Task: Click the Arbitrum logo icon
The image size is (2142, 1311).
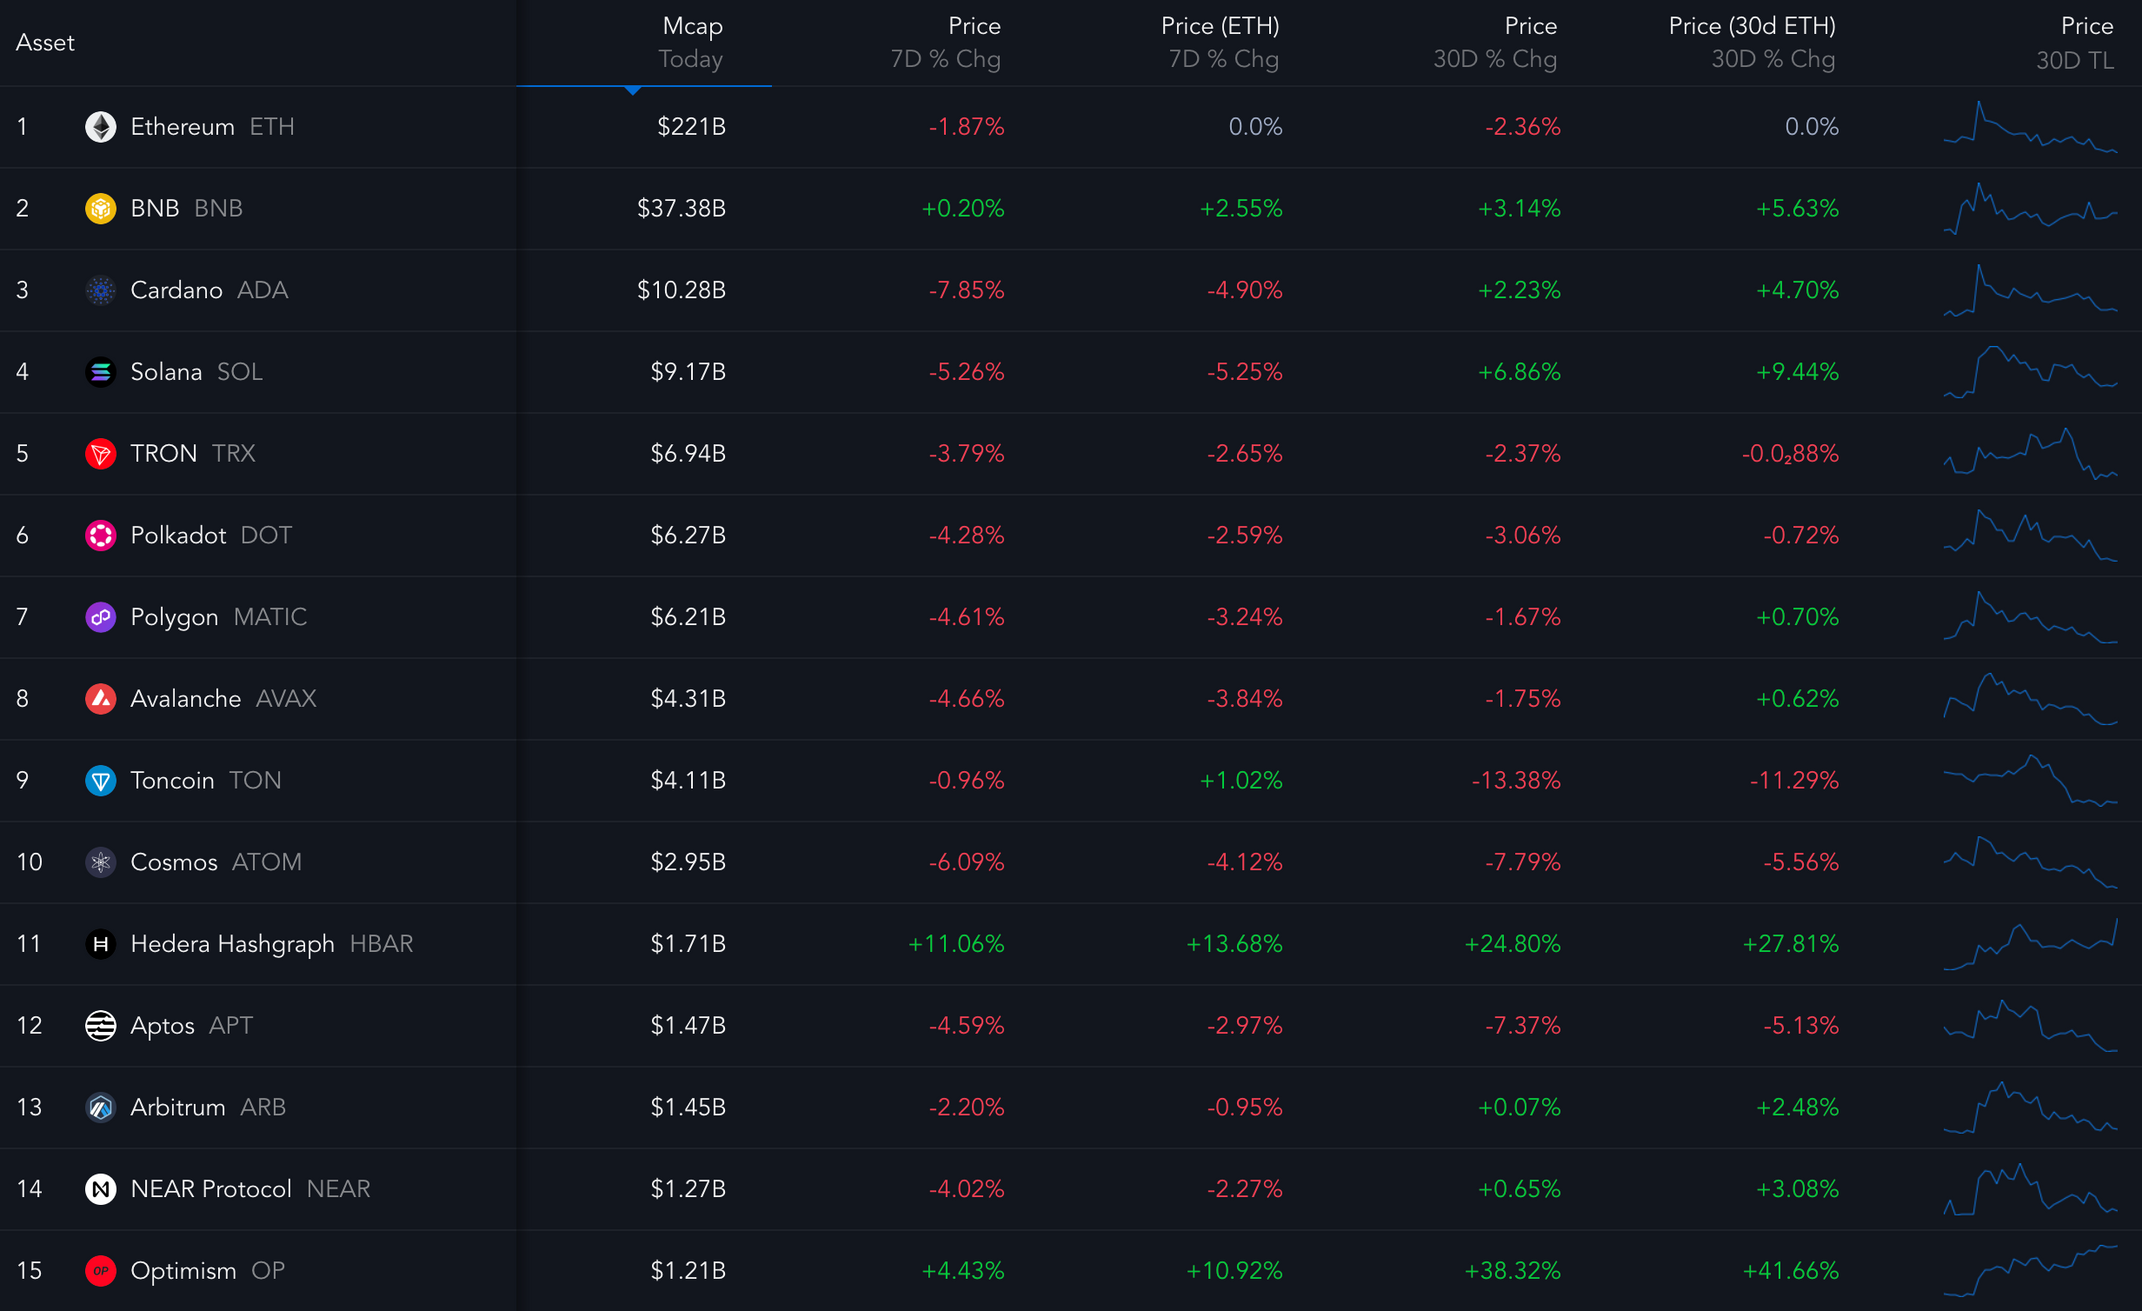Action: click(x=100, y=1107)
